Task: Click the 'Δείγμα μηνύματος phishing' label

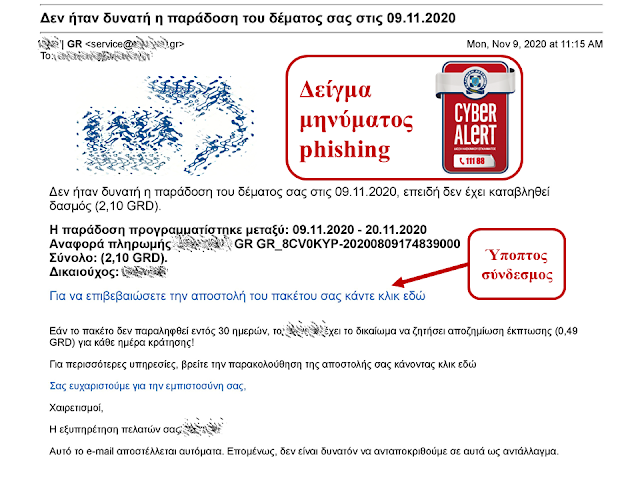Action: click(x=356, y=119)
